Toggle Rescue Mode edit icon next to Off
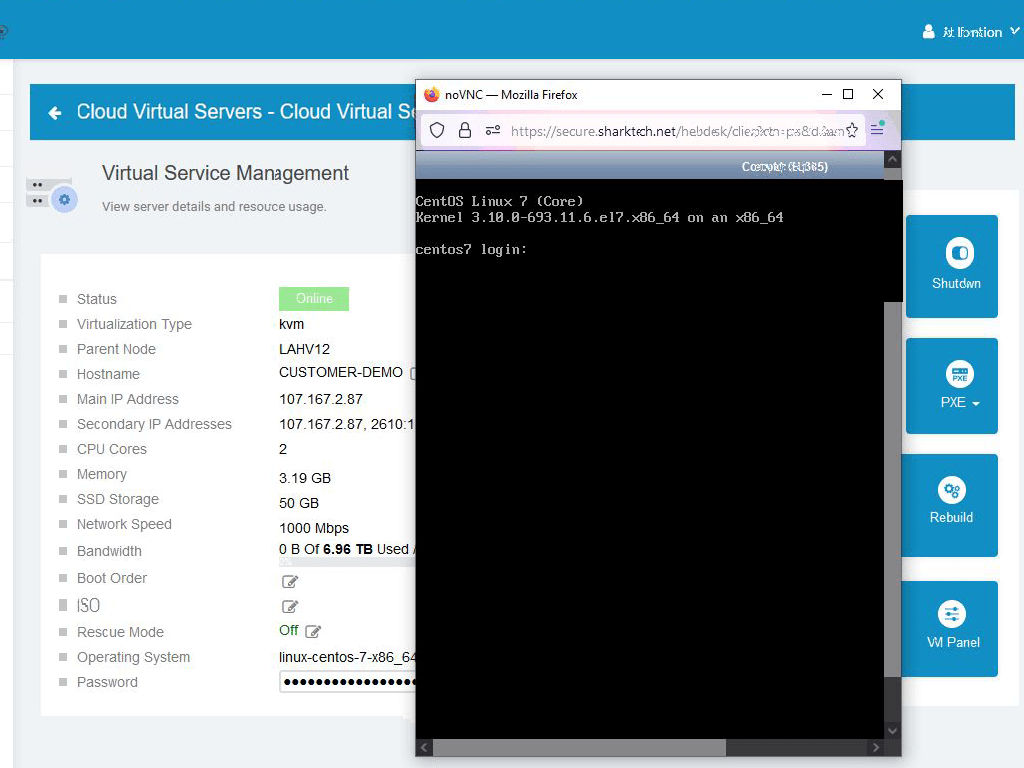The height and width of the screenshot is (768, 1024). point(313,632)
